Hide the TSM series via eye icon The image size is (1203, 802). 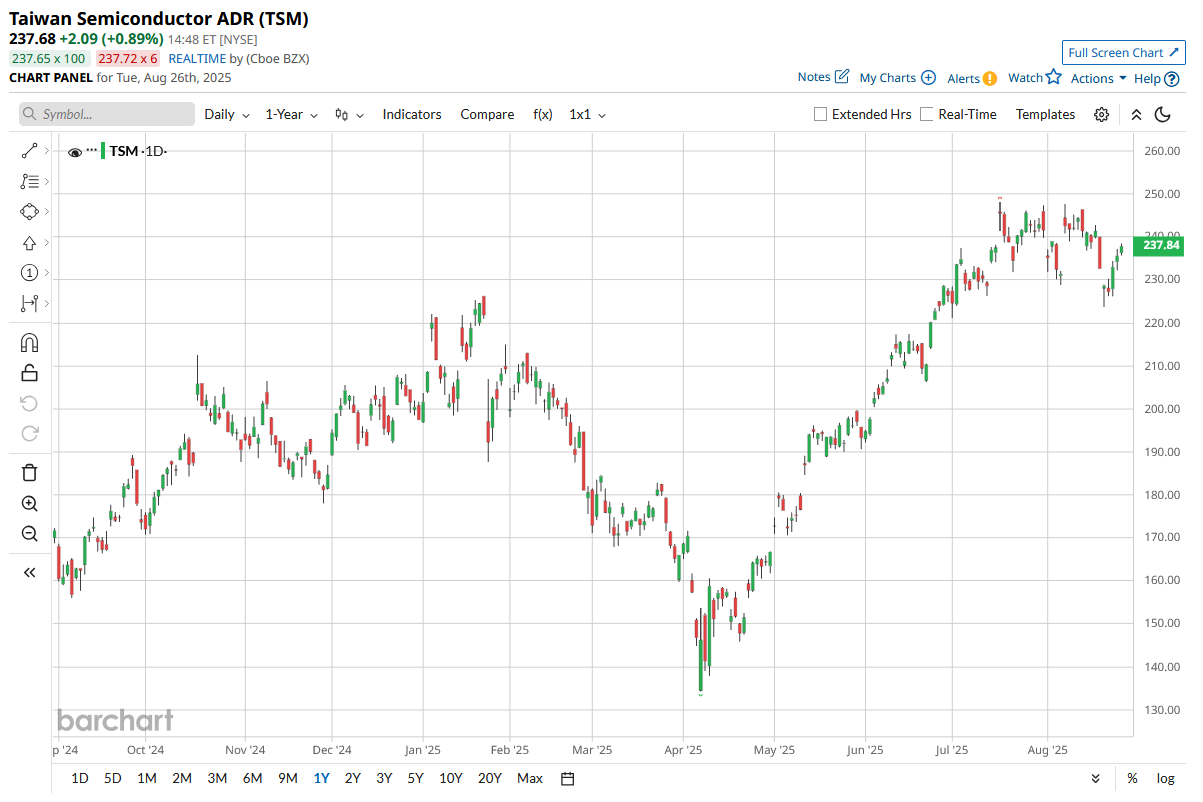click(74, 152)
